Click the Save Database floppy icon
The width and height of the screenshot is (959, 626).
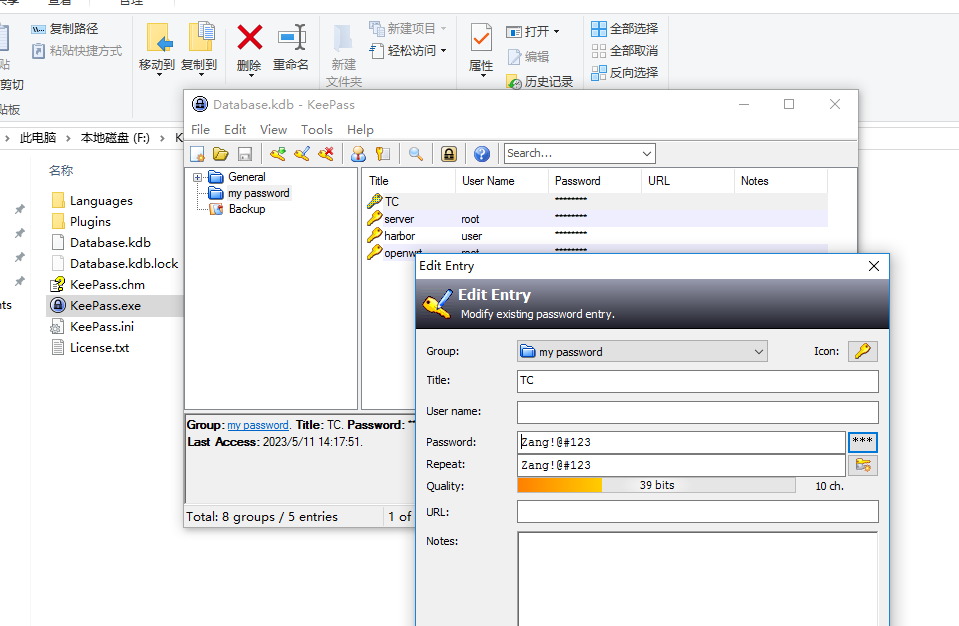245,153
